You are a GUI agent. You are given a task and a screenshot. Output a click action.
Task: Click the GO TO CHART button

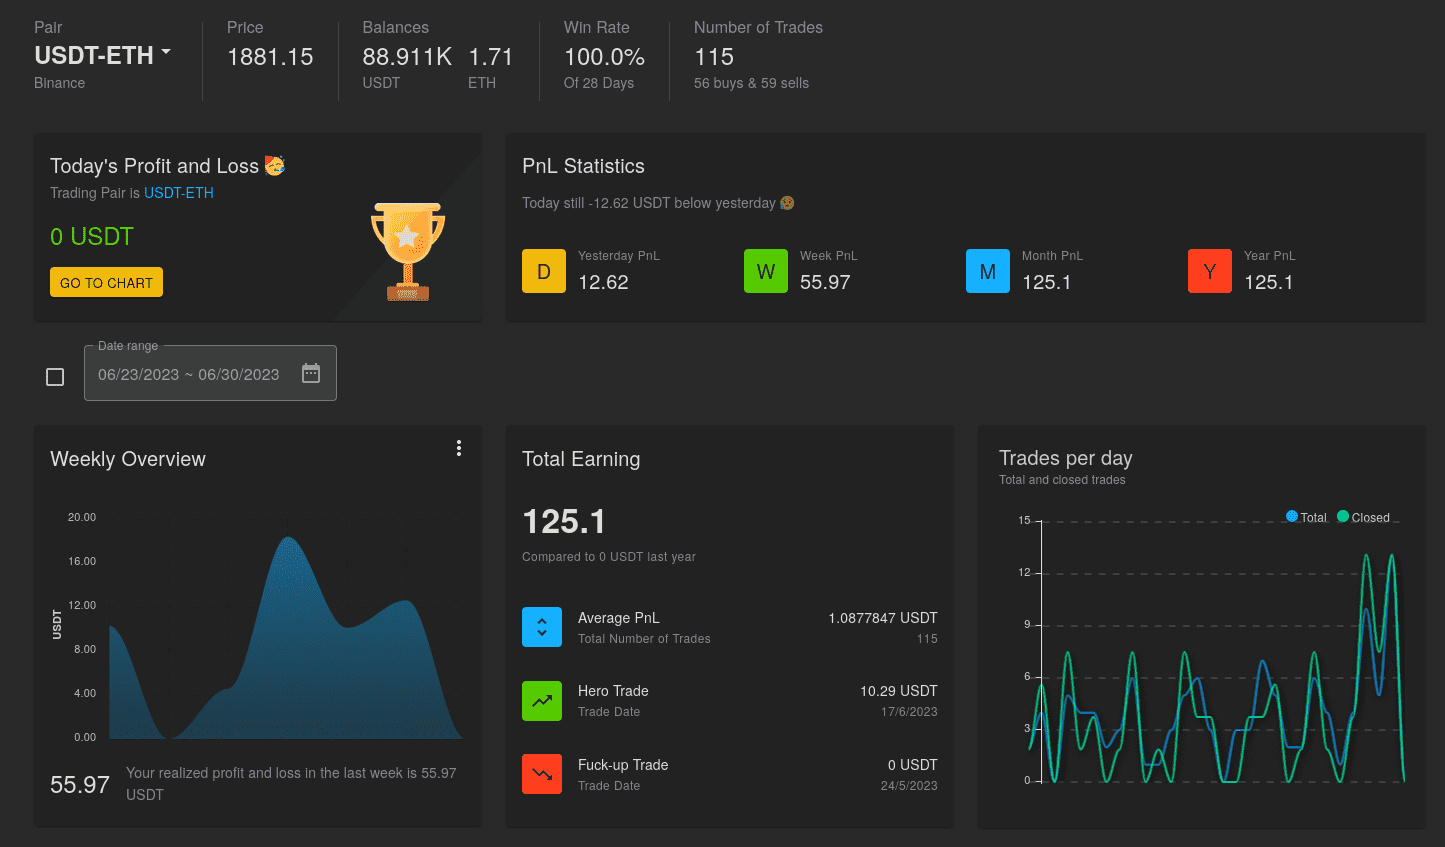(106, 283)
